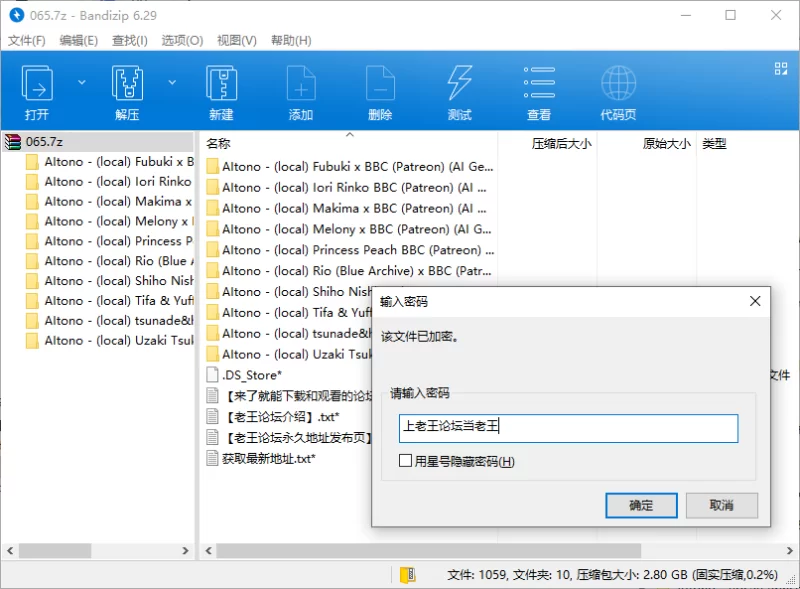Screen dimensions: 800x589
Task: Select Rio (Blue folder in left tree
Action: click(110, 261)
